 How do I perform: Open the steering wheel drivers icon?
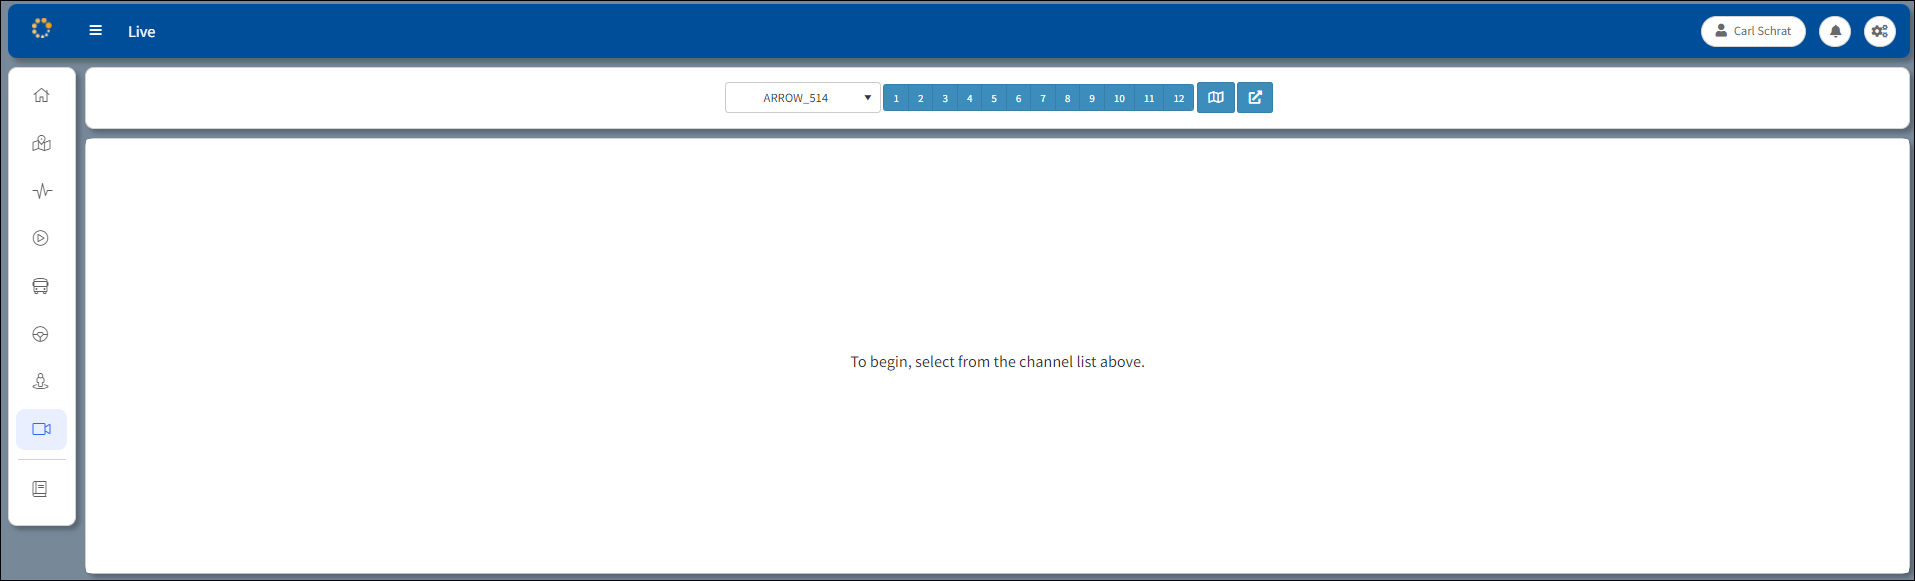point(41,334)
